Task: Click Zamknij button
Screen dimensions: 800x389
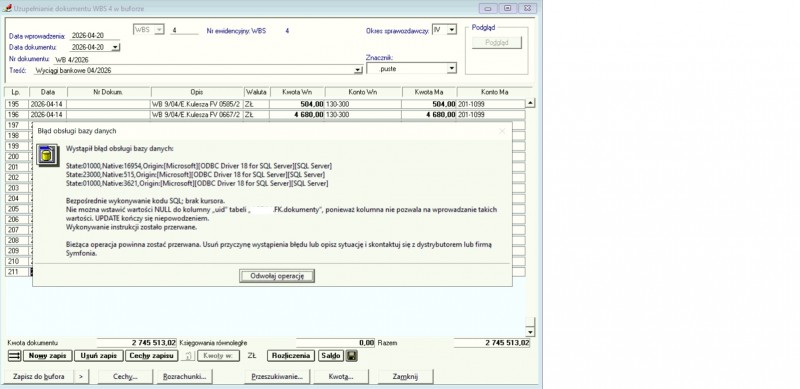Action: pyautogui.click(x=405, y=377)
